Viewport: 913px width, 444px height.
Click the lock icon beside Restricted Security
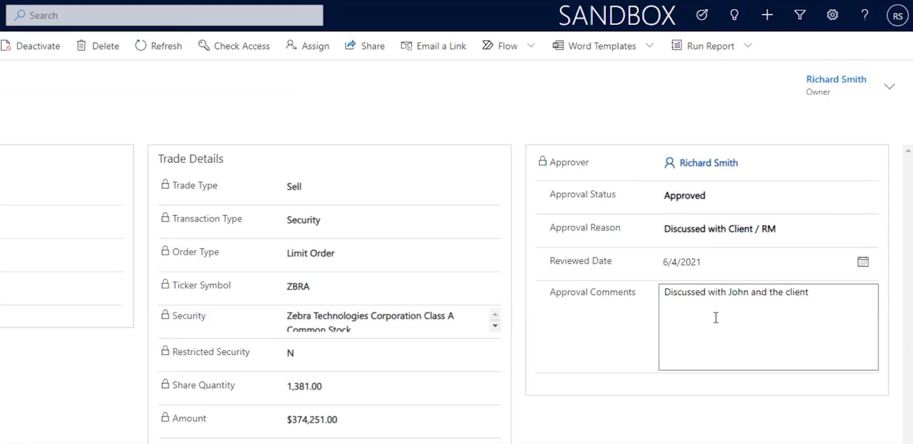pyautogui.click(x=165, y=351)
